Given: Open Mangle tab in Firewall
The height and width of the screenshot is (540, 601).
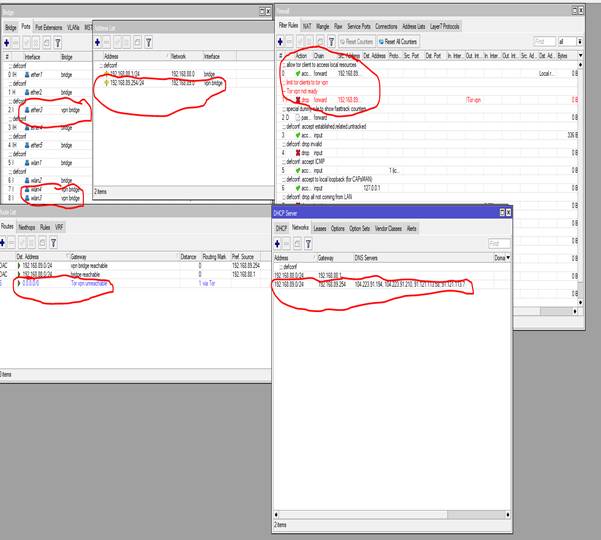Looking at the screenshot, I should point(323,26).
